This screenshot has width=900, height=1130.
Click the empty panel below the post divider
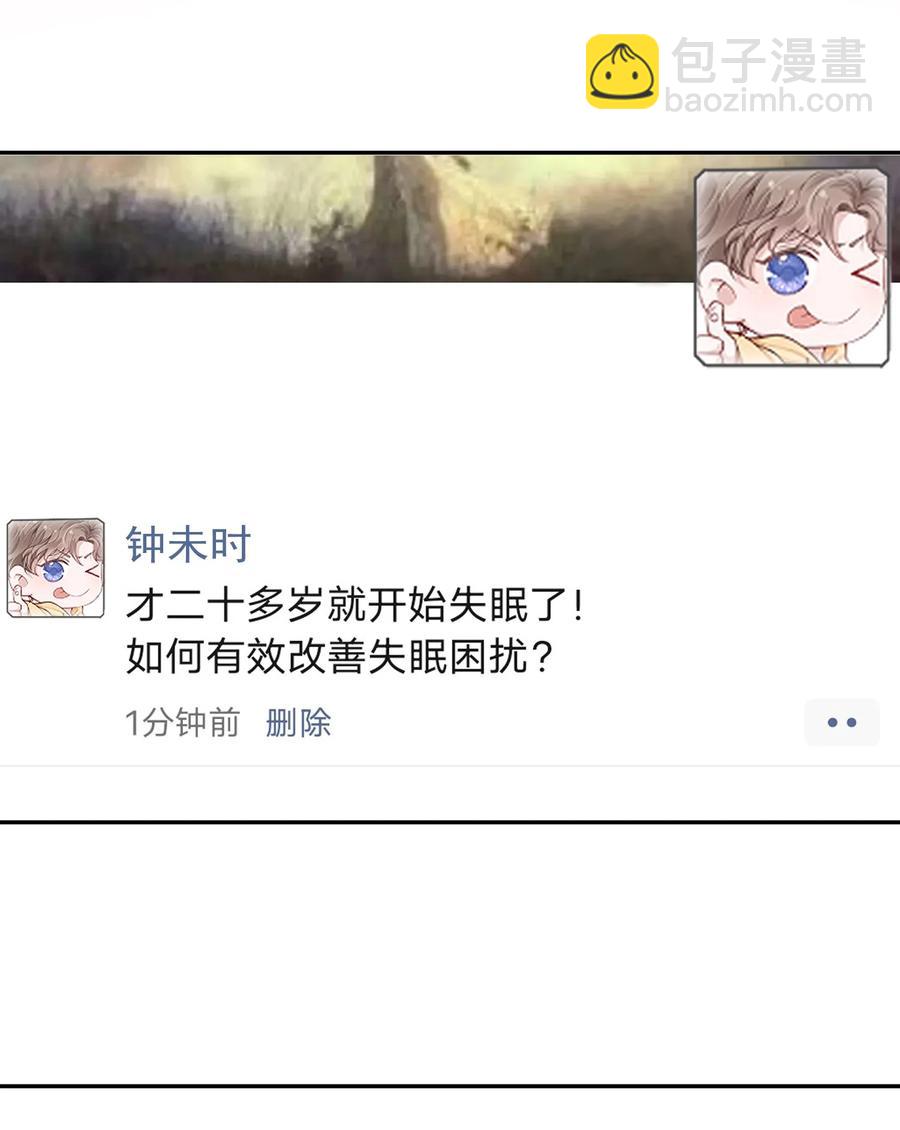450,953
